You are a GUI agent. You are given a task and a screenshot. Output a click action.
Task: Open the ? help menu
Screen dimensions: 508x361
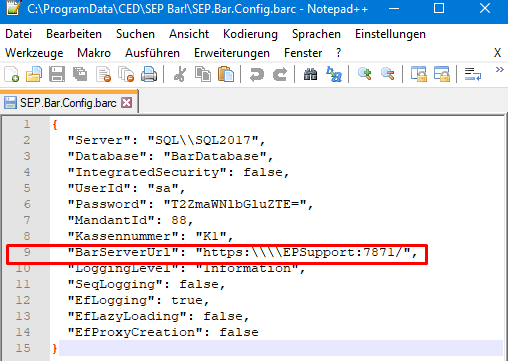pos(339,53)
